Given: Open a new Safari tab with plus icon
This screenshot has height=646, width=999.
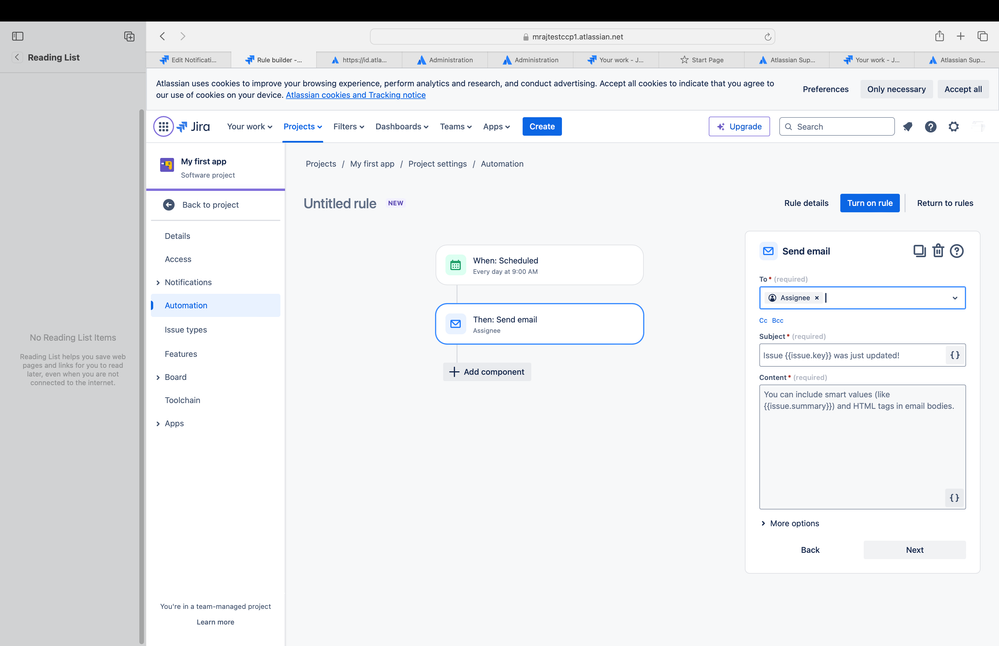Looking at the screenshot, I should [x=960, y=36].
